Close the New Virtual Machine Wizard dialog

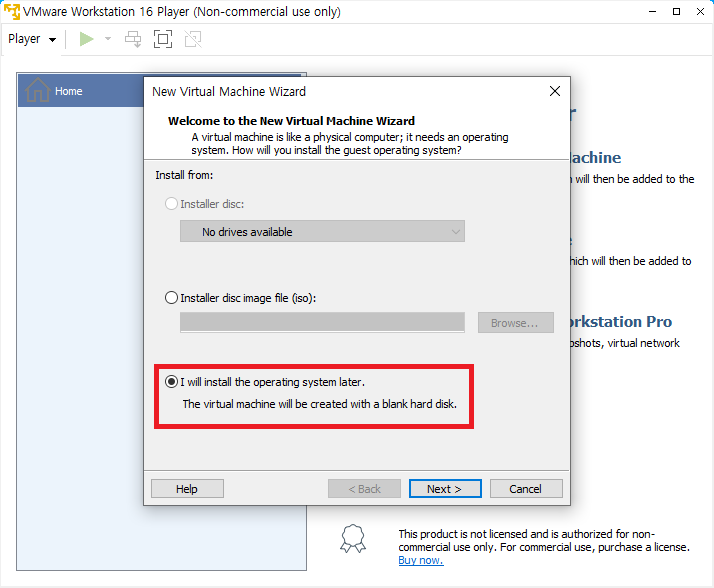pyautogui.click(x=555, y=91)
